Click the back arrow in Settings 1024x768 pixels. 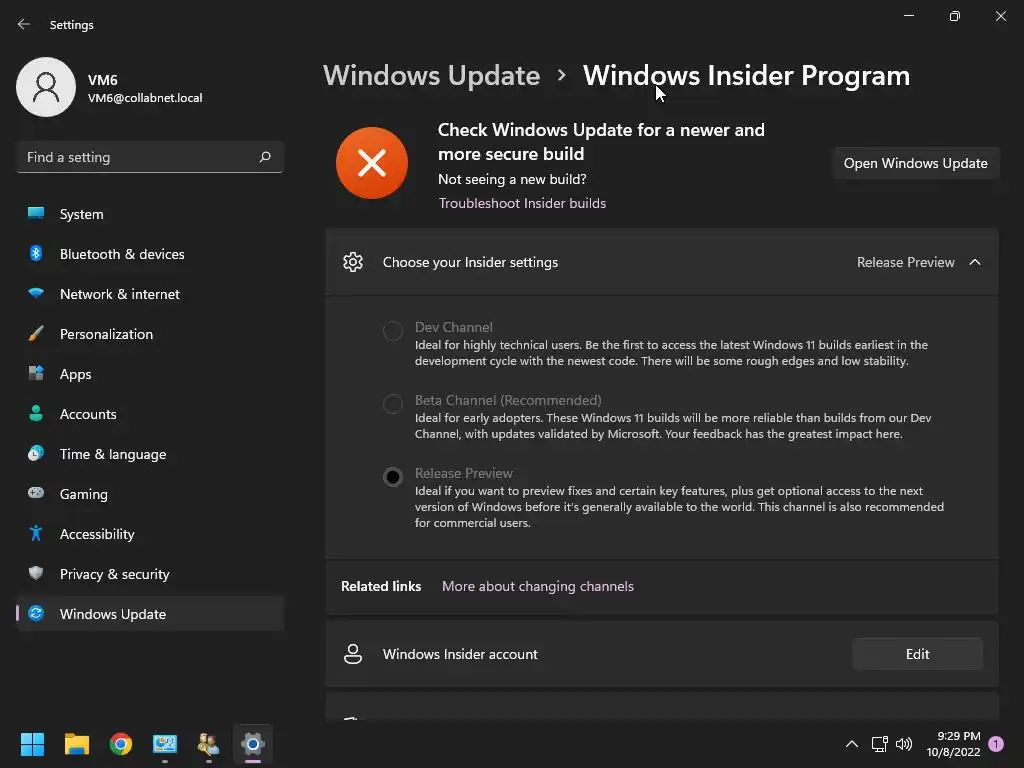pos(24,24)
